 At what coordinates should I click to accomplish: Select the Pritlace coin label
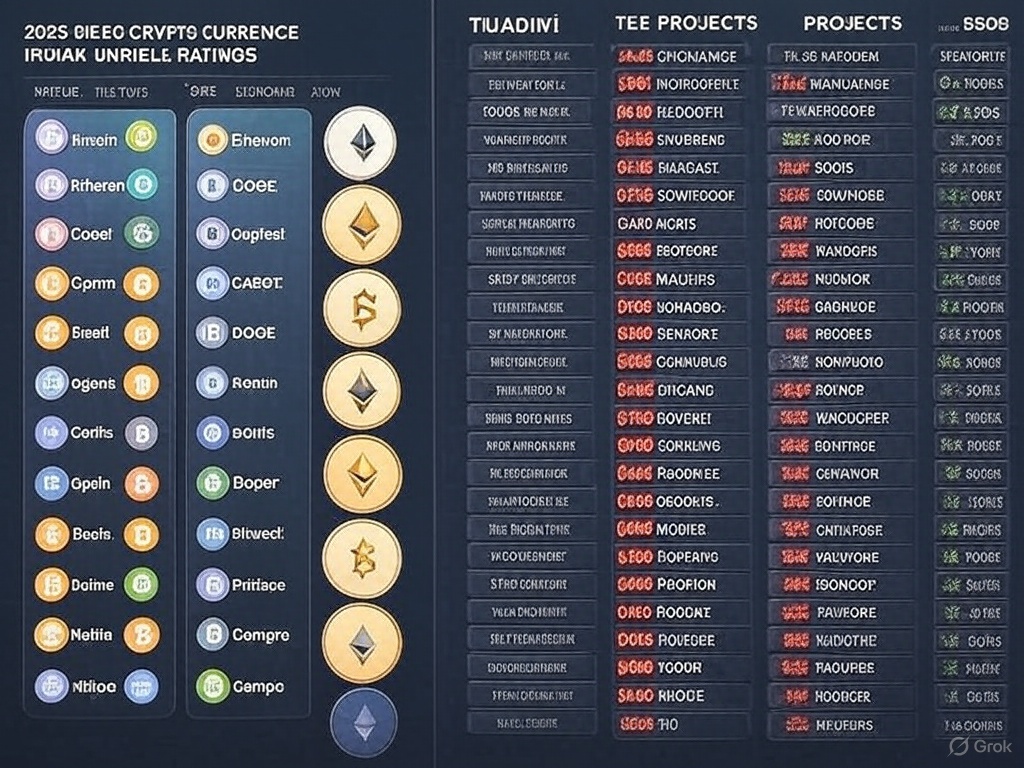(x=258, y=585)
